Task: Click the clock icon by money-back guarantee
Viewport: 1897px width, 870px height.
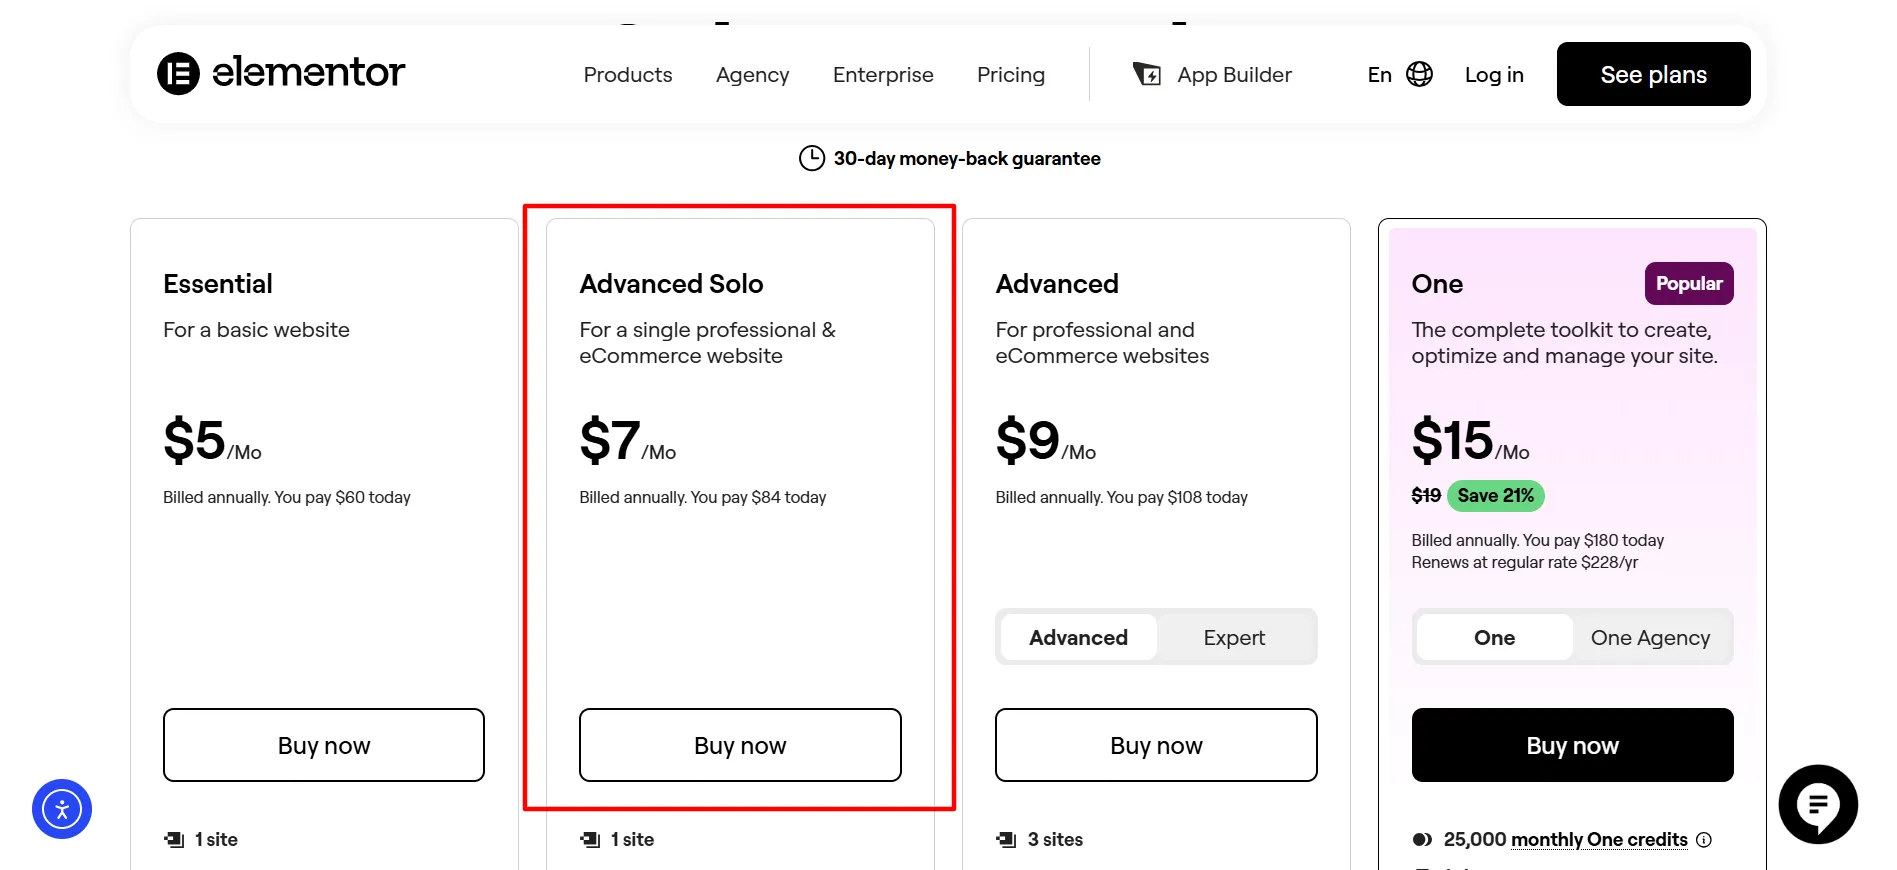Action: tap(812, 158)
